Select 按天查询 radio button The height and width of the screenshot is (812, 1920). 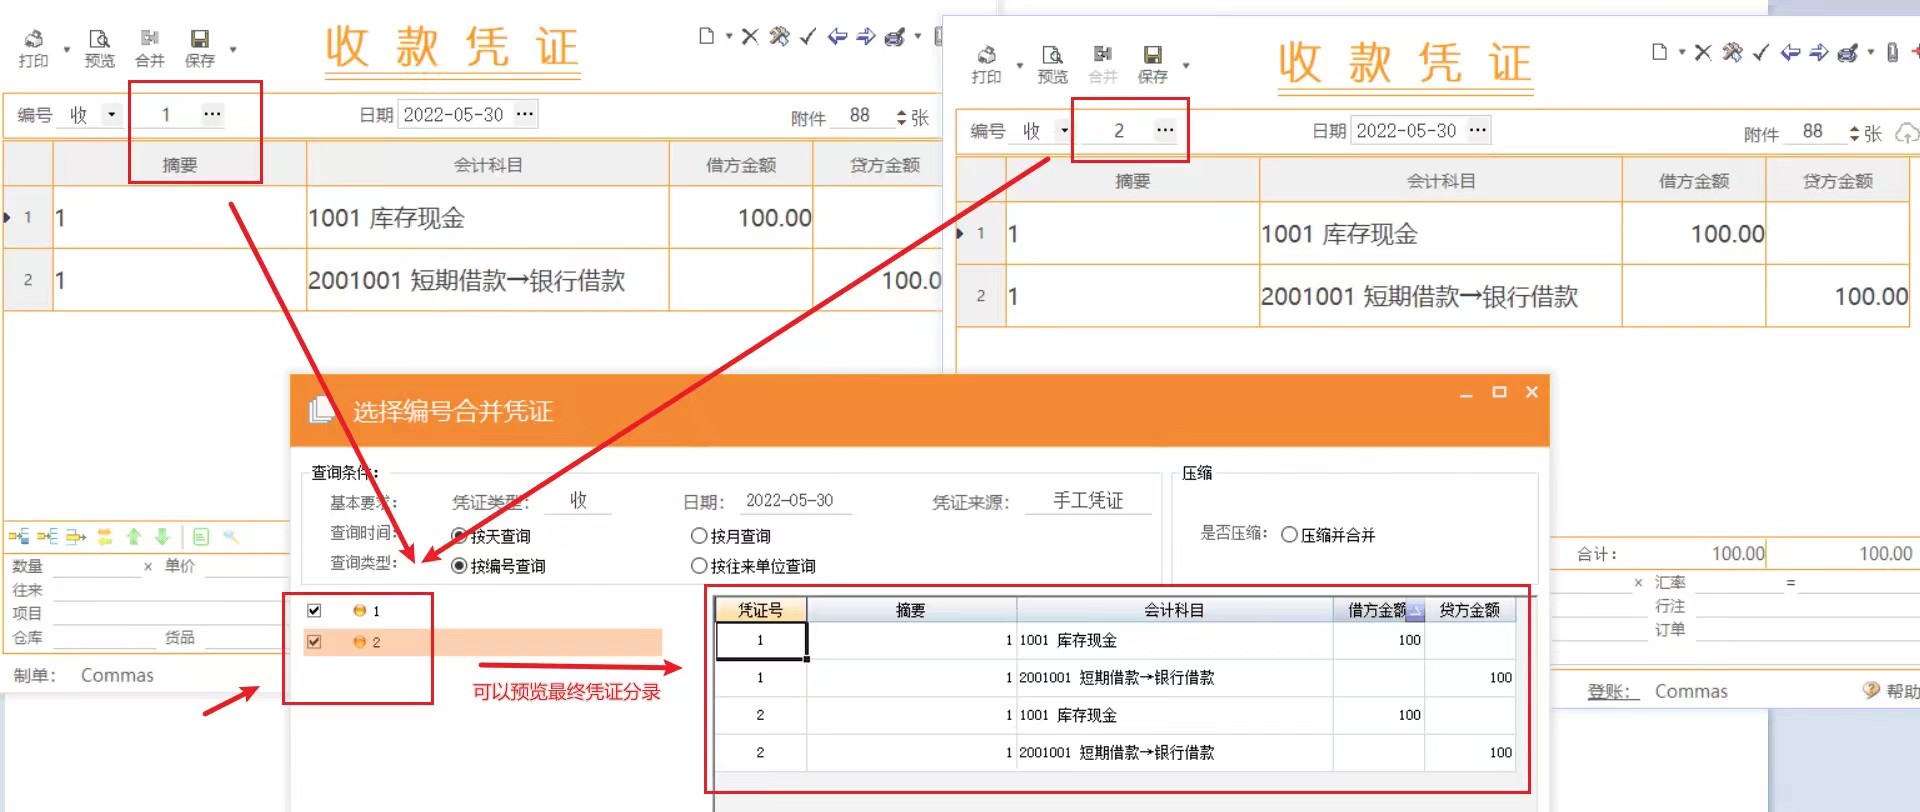click(459, 536)
